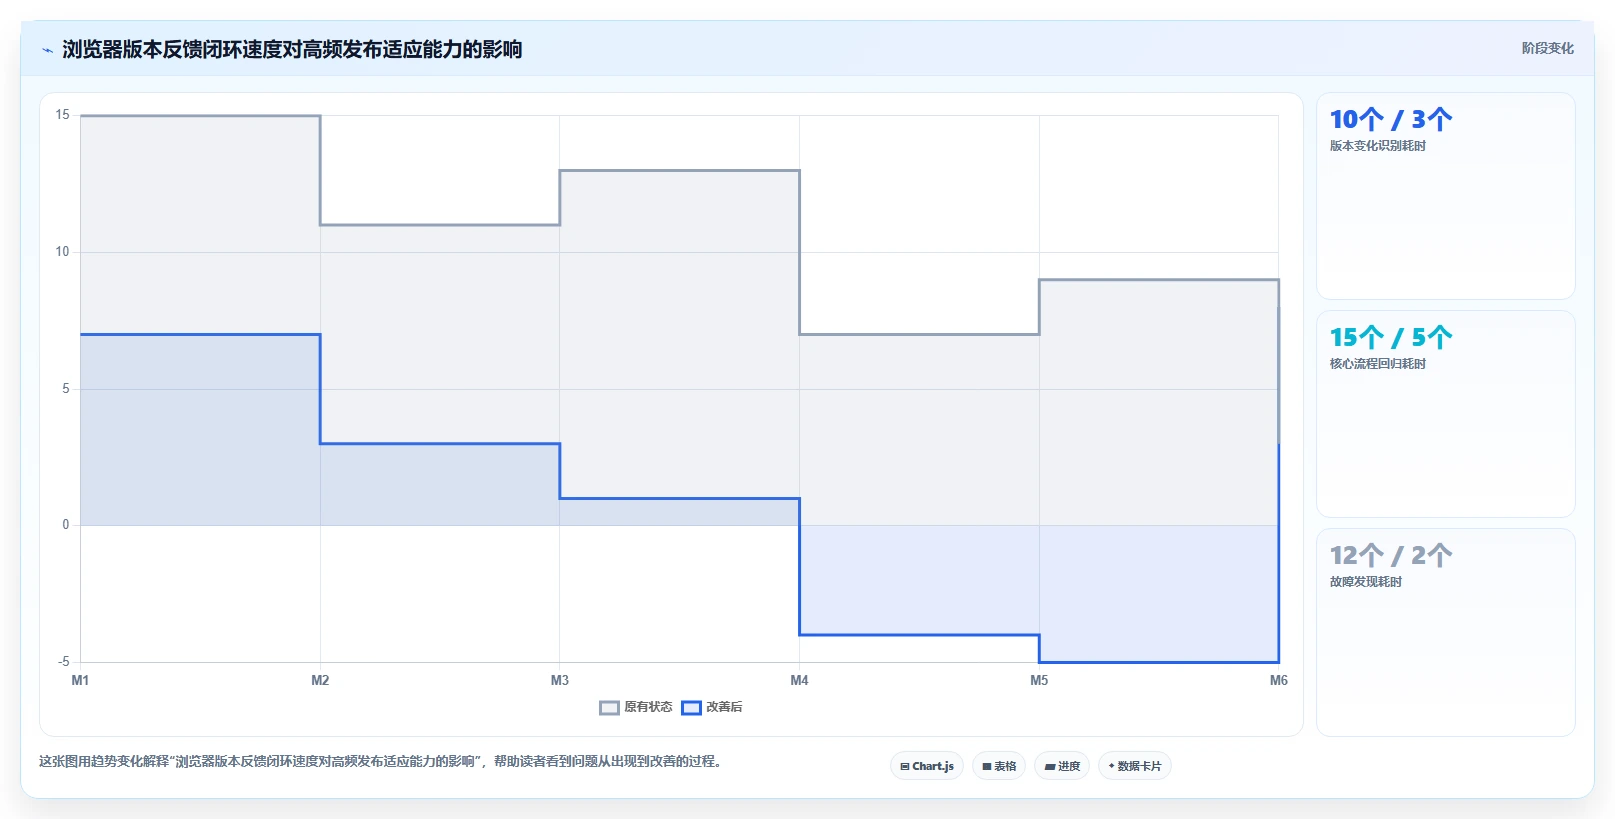Click the M1 axis label

(x=80, y=680)
